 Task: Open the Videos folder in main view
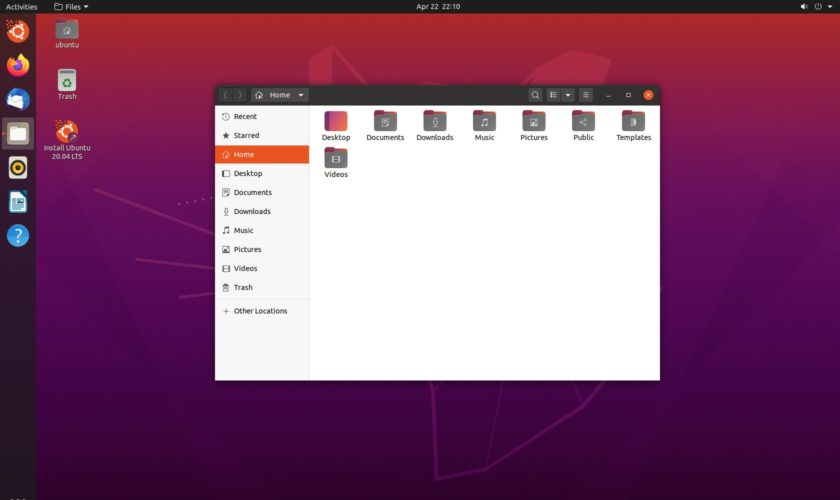[x=336, y=159]
